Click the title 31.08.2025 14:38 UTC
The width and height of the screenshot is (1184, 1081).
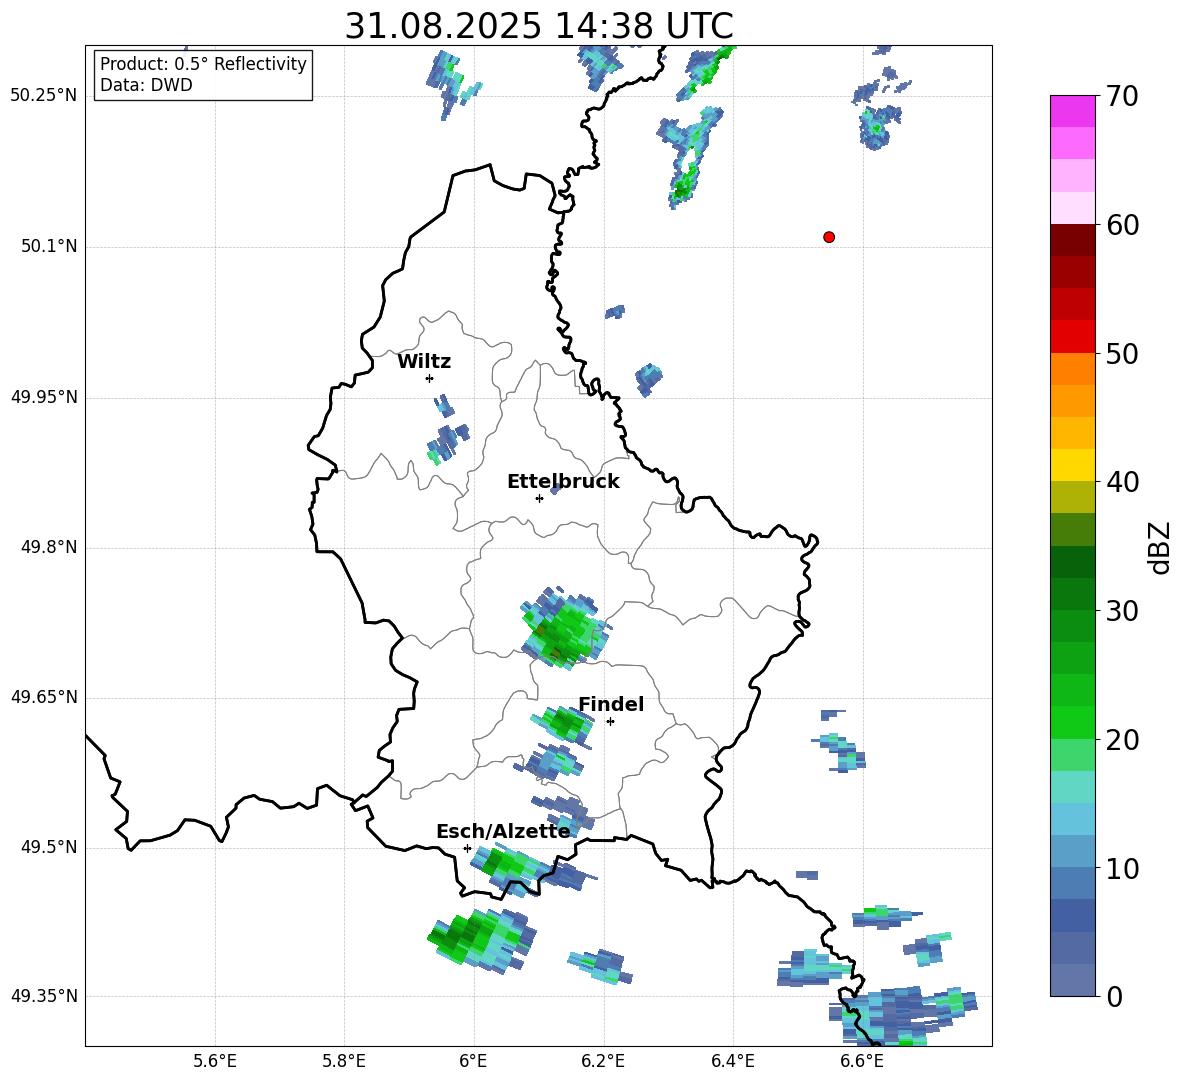[x=539, y=26]
